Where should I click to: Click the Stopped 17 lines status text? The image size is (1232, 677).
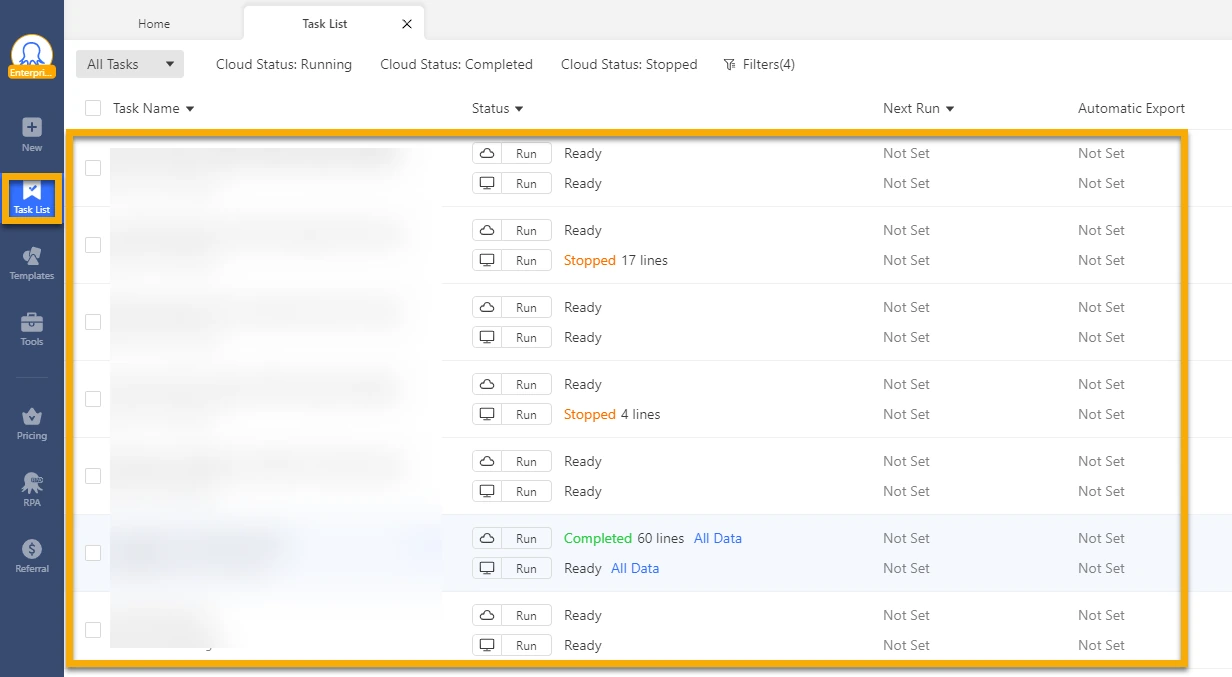(x=616, y=260)
